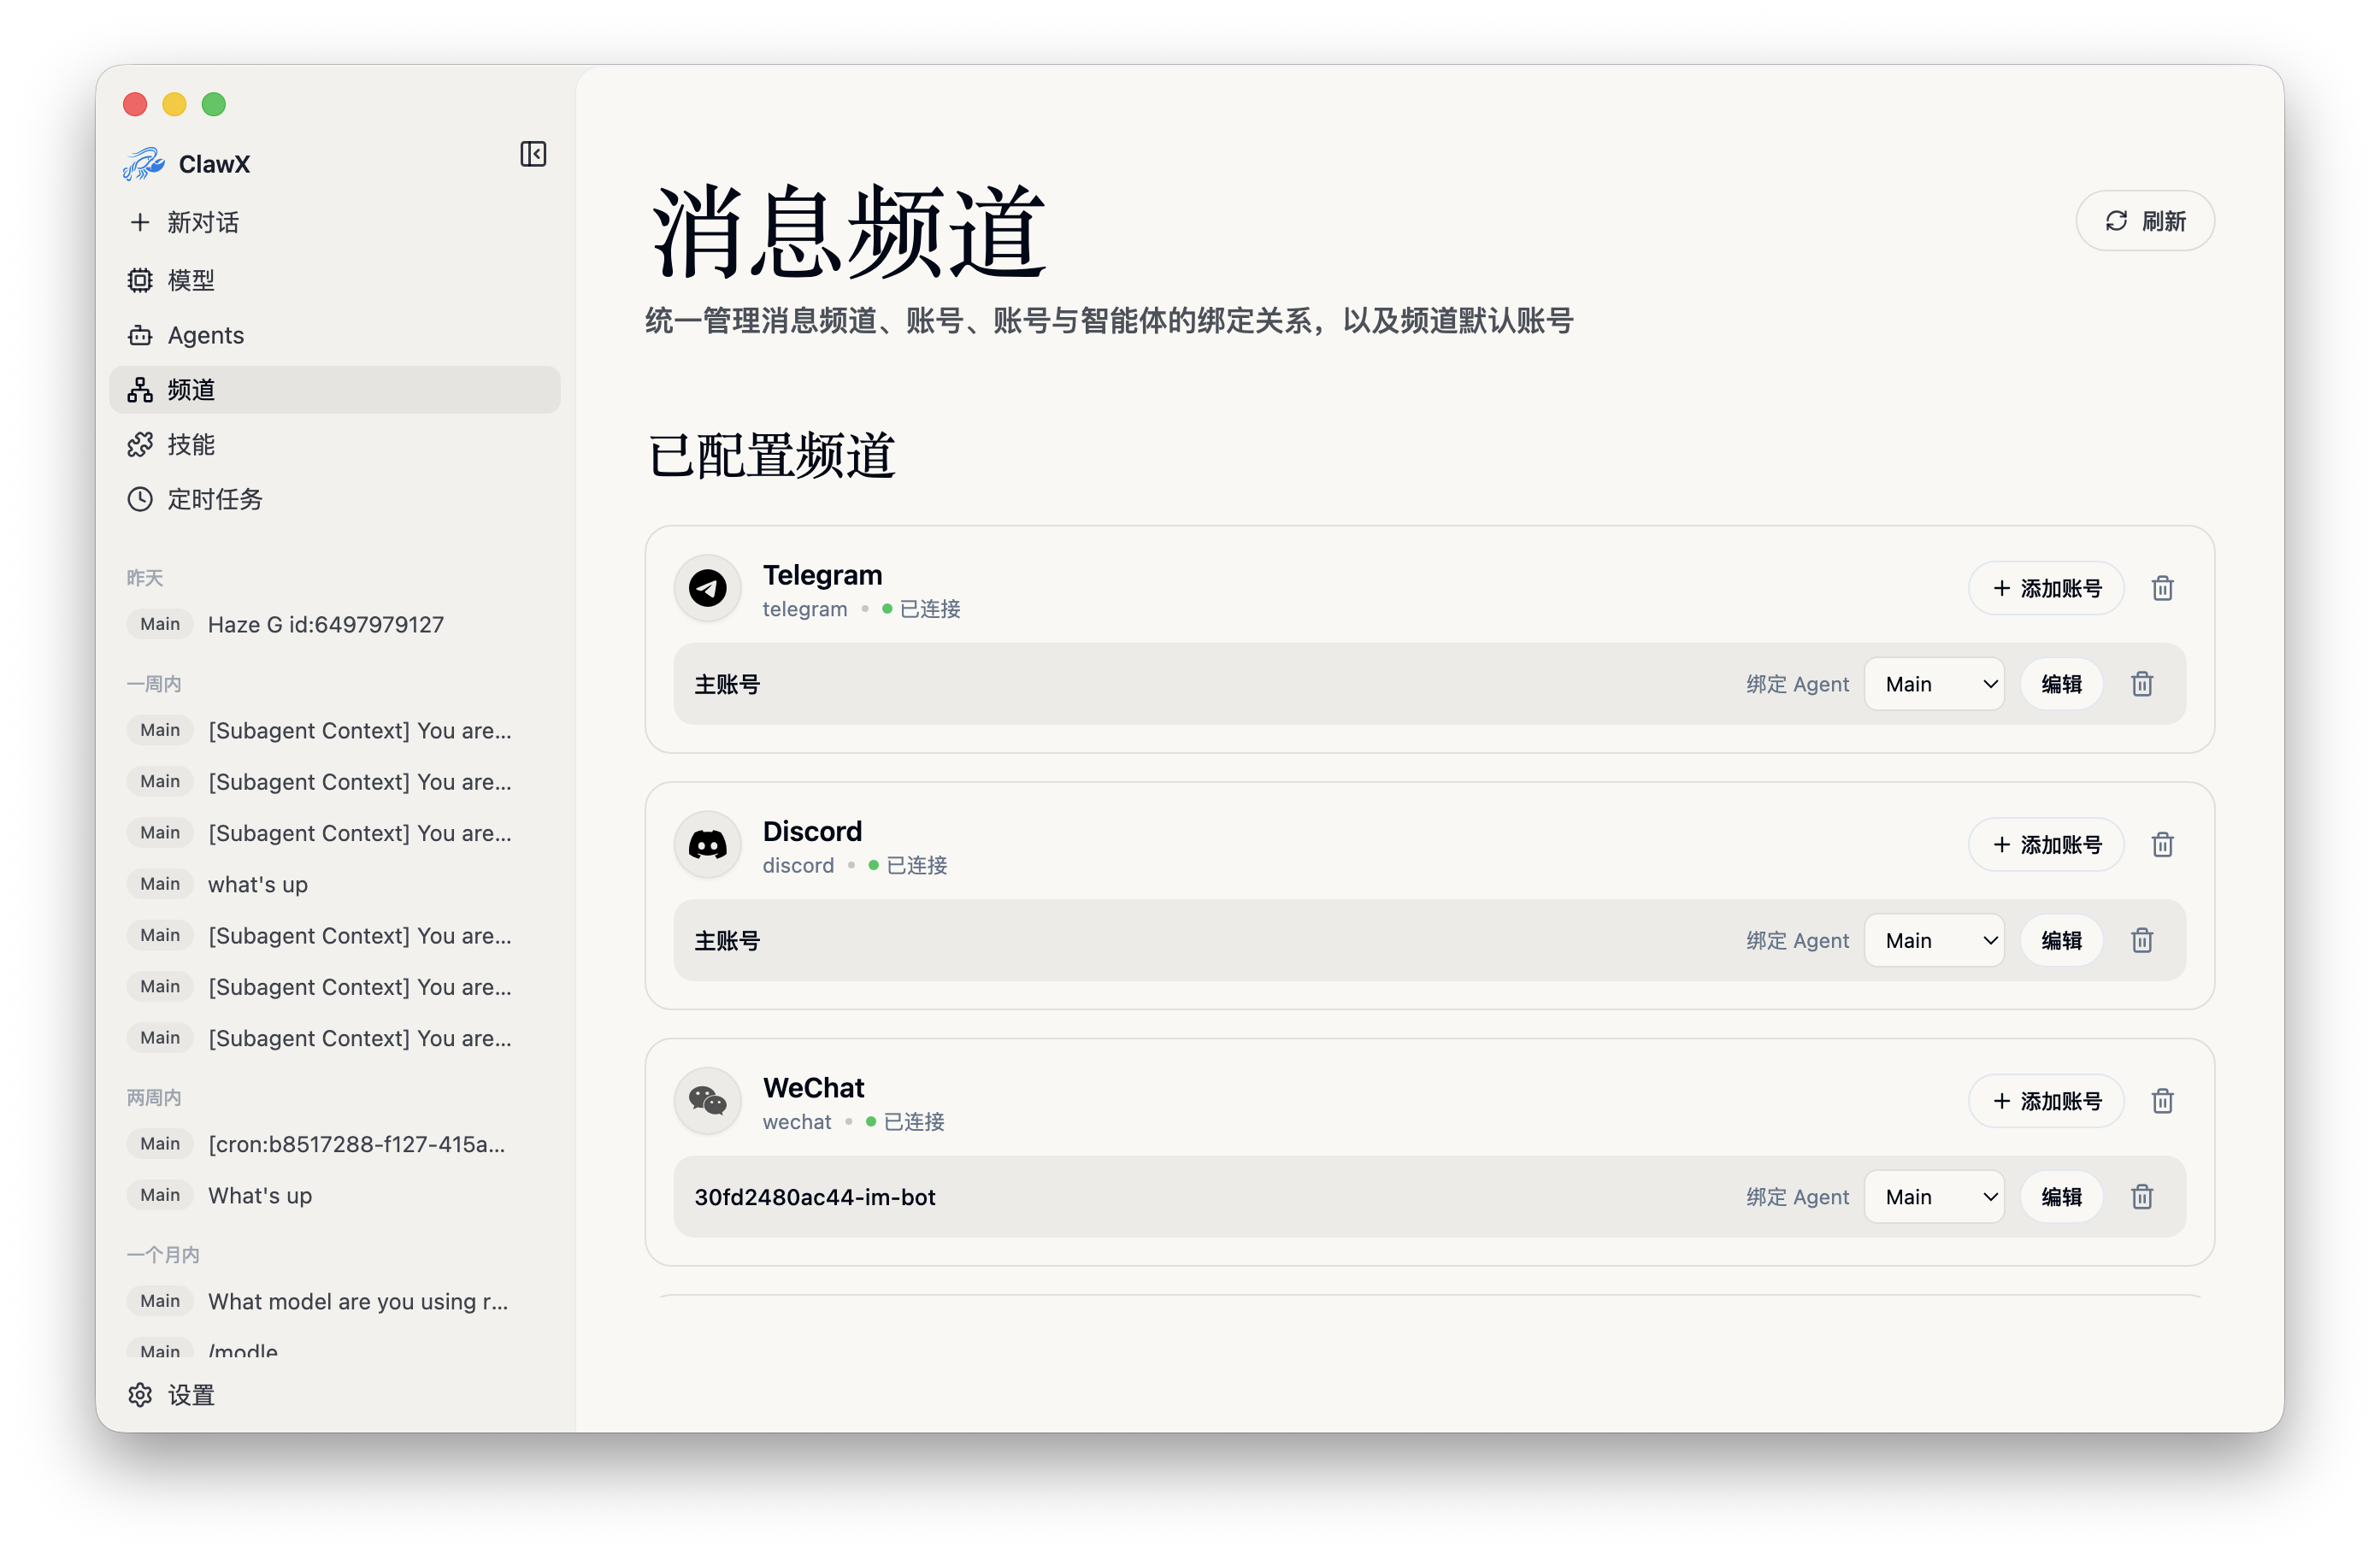Remove Discord 主账号 with its trash icon

2142,940
